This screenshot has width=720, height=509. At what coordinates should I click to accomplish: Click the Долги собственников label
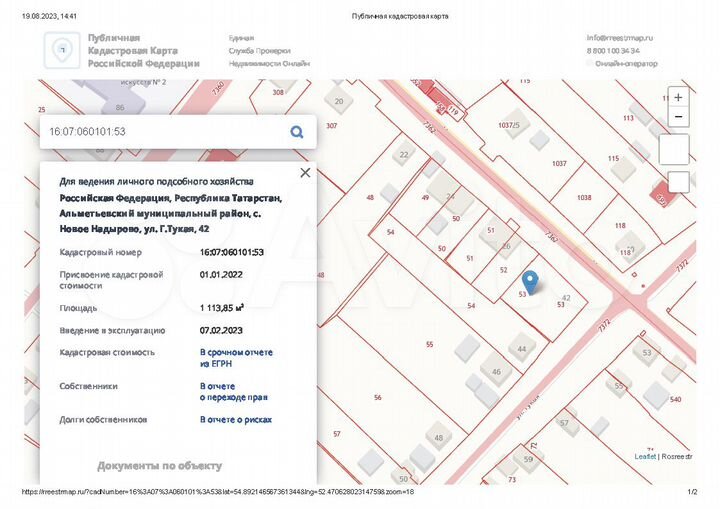point(103,419)
